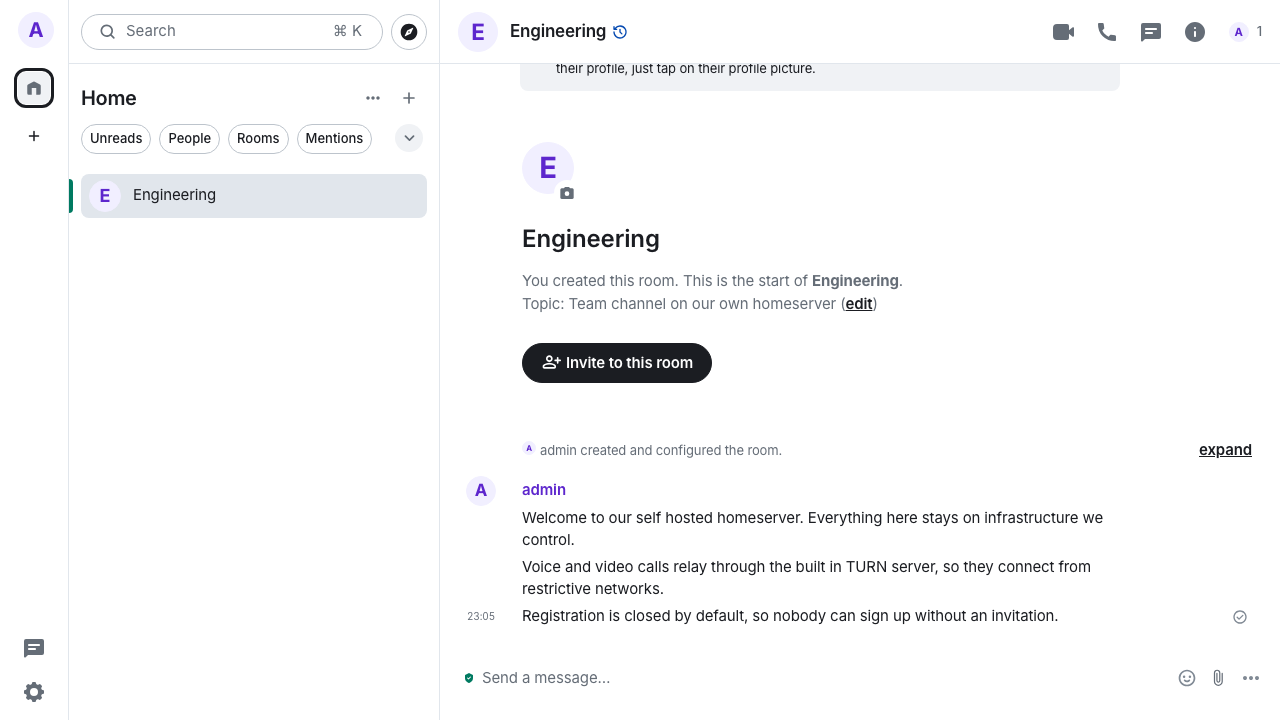This screenshot has height=720, width=1280.
Task: Open the threads panel in room header
Action: 1151,32
